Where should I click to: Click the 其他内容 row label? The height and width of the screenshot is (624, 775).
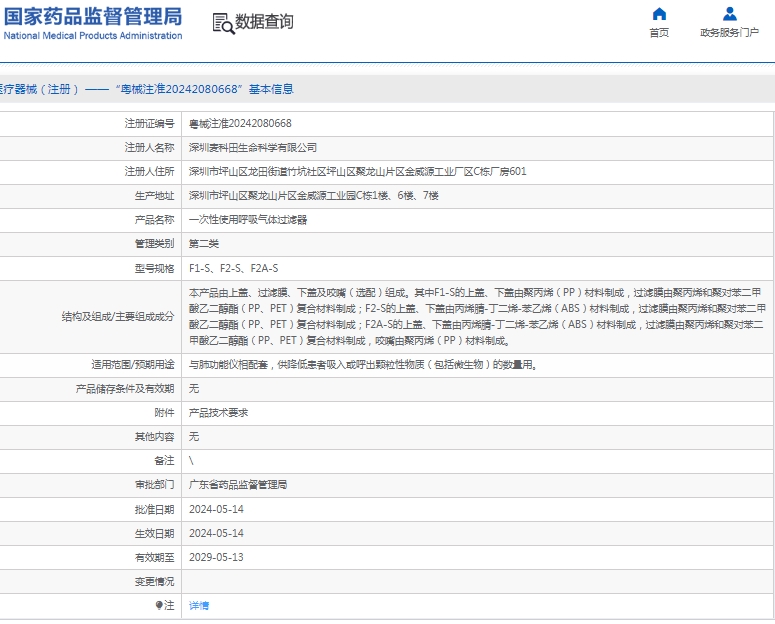[x=154, y=437]
